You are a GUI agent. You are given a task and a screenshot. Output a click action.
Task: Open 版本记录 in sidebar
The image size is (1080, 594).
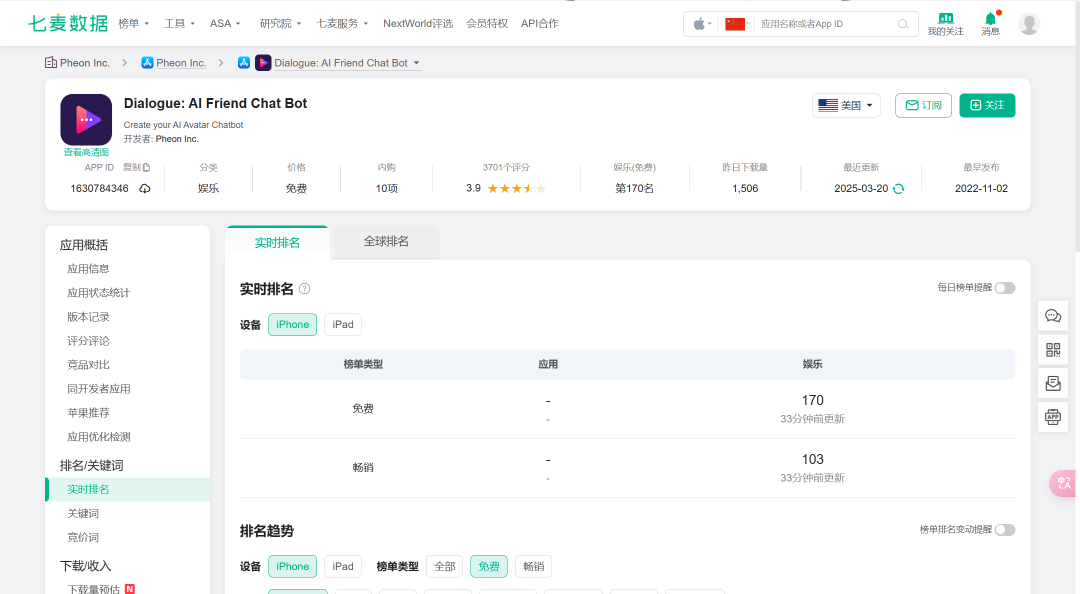(88, 317)
